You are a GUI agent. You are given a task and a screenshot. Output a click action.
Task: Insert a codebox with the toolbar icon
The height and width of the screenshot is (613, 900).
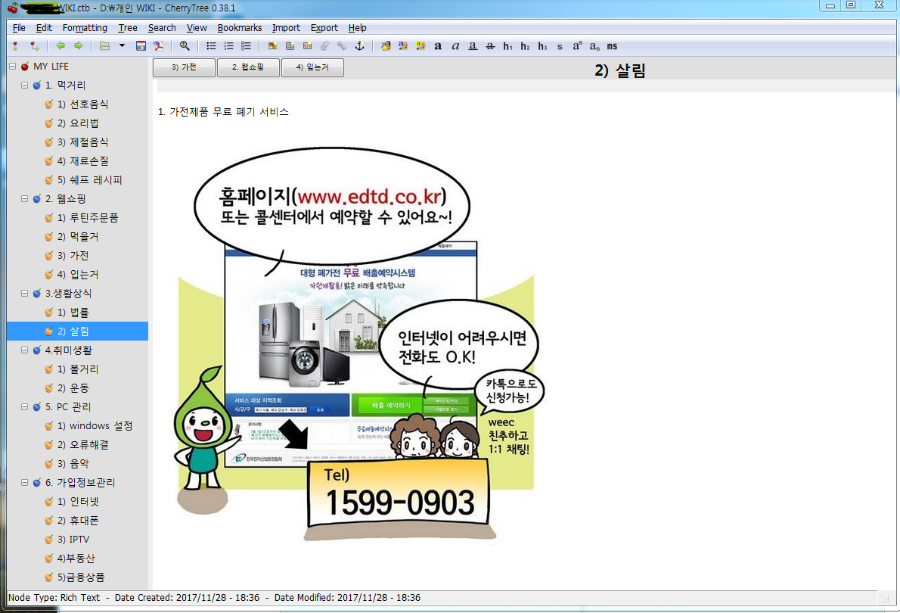[x=307, y=46]
